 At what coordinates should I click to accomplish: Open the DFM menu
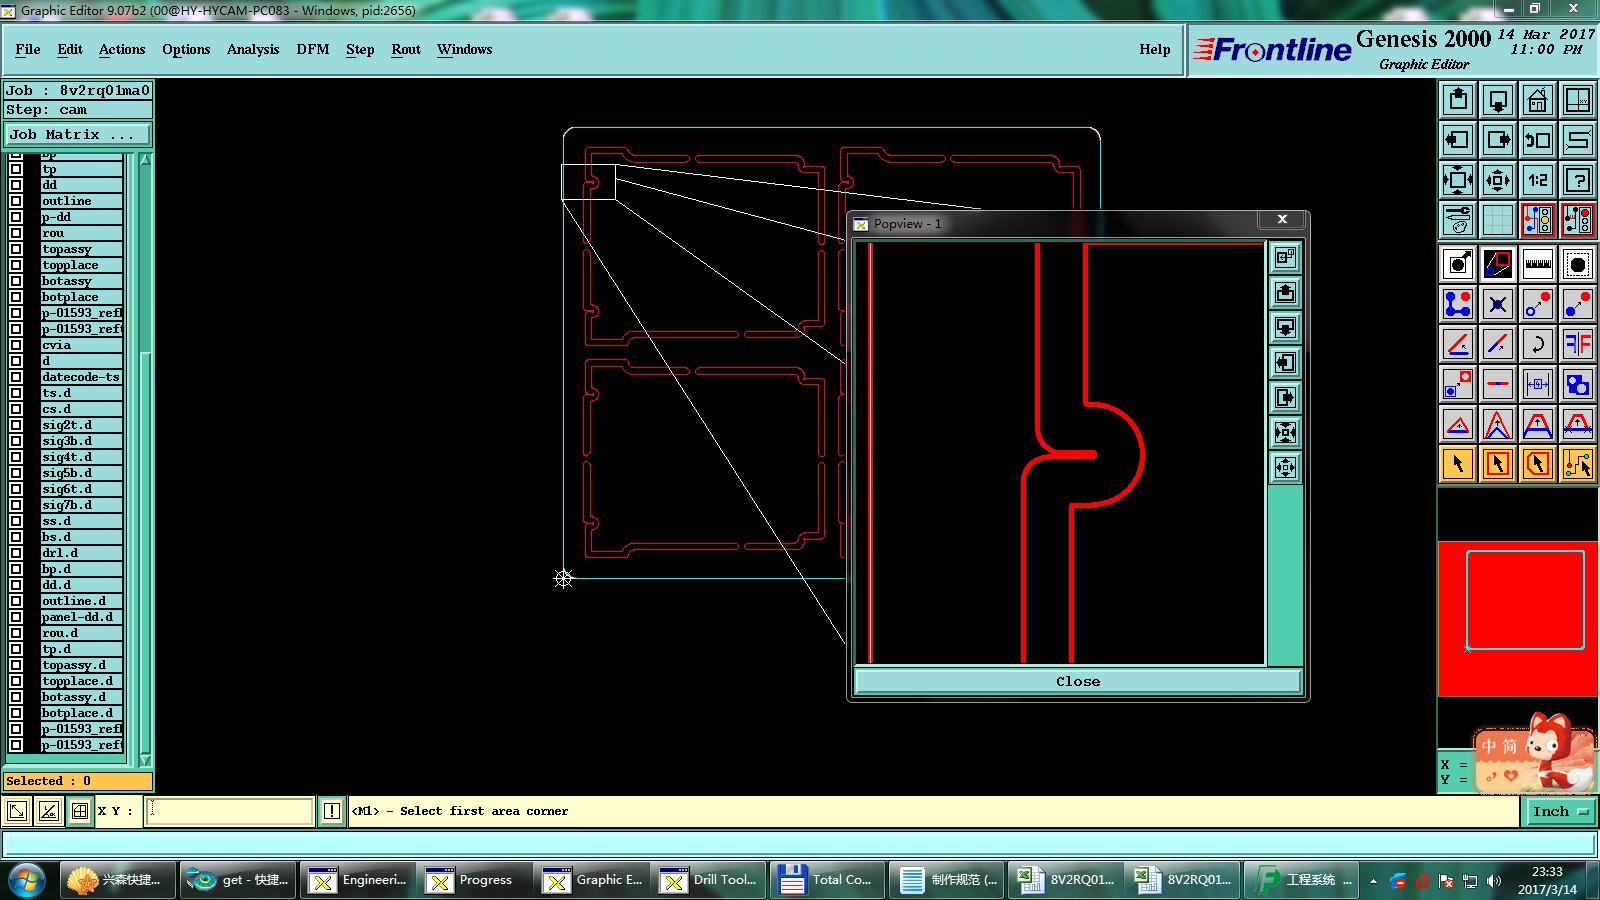[x=313, y=49]
